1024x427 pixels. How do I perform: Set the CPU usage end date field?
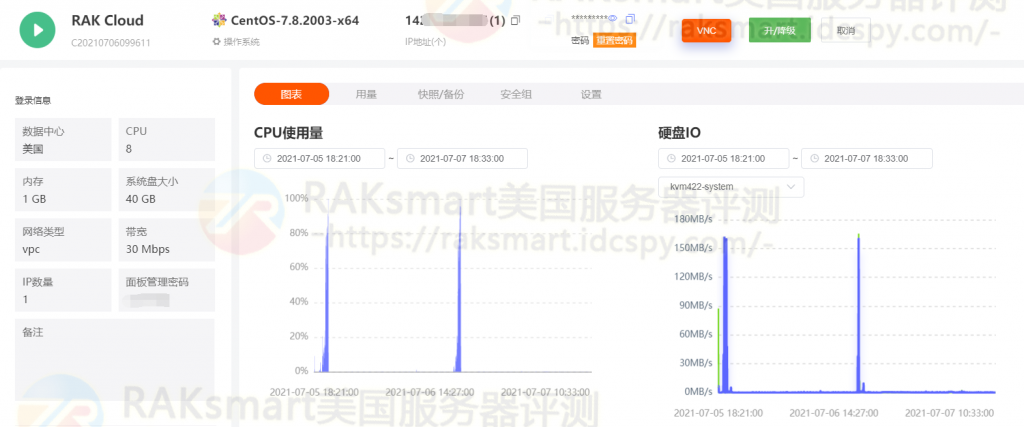[462, 159]
